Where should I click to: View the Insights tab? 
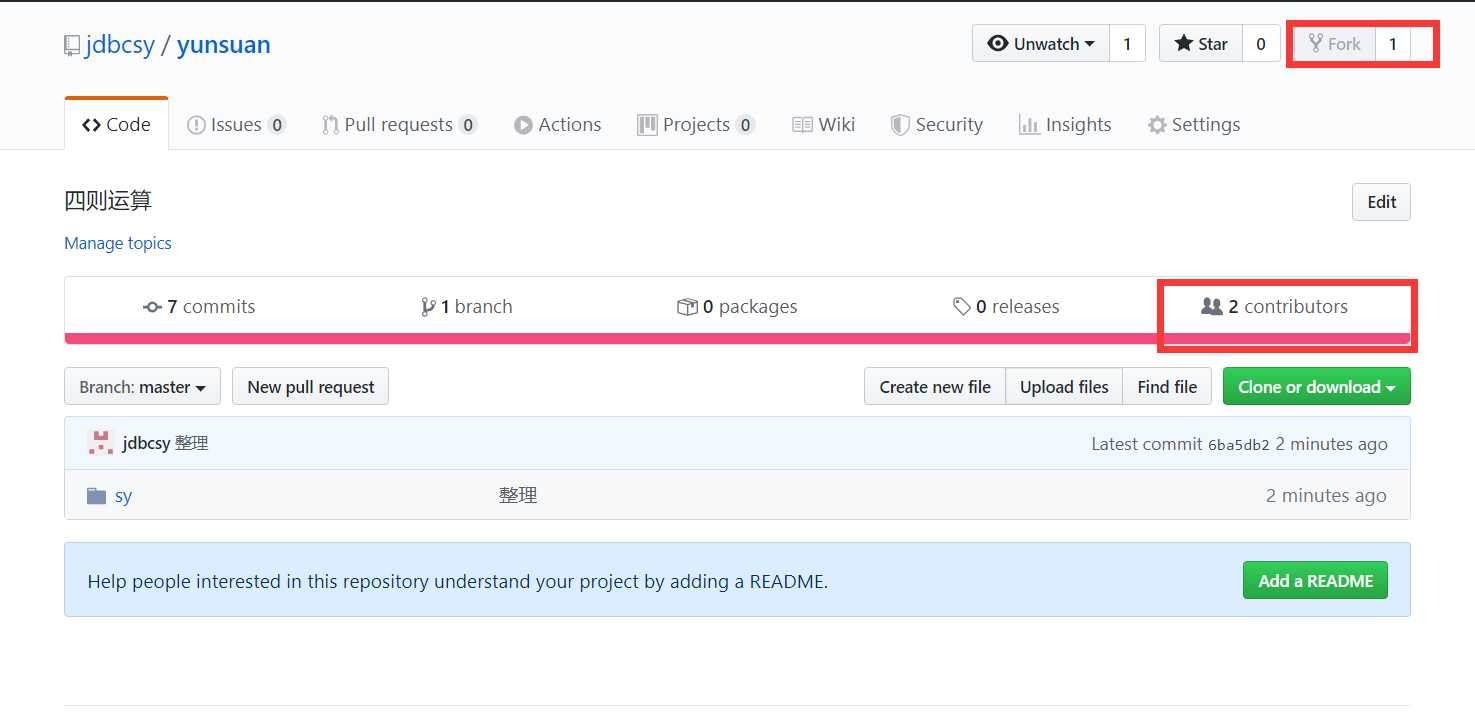click(x=1064, y=124)
